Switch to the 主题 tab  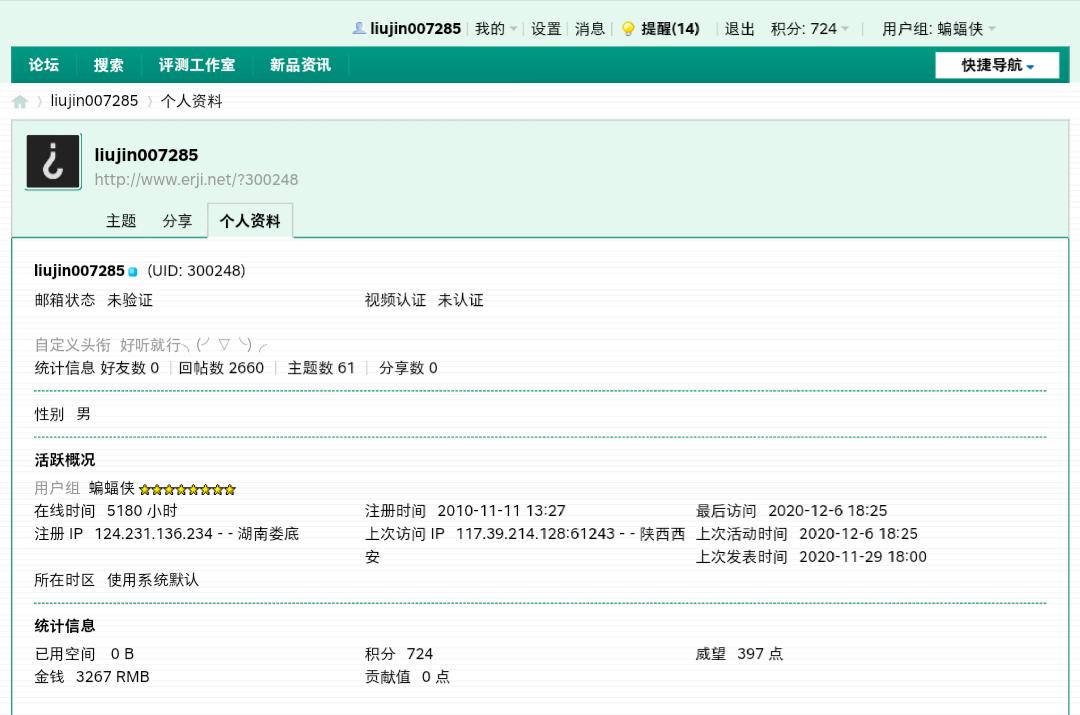(121, 221)
